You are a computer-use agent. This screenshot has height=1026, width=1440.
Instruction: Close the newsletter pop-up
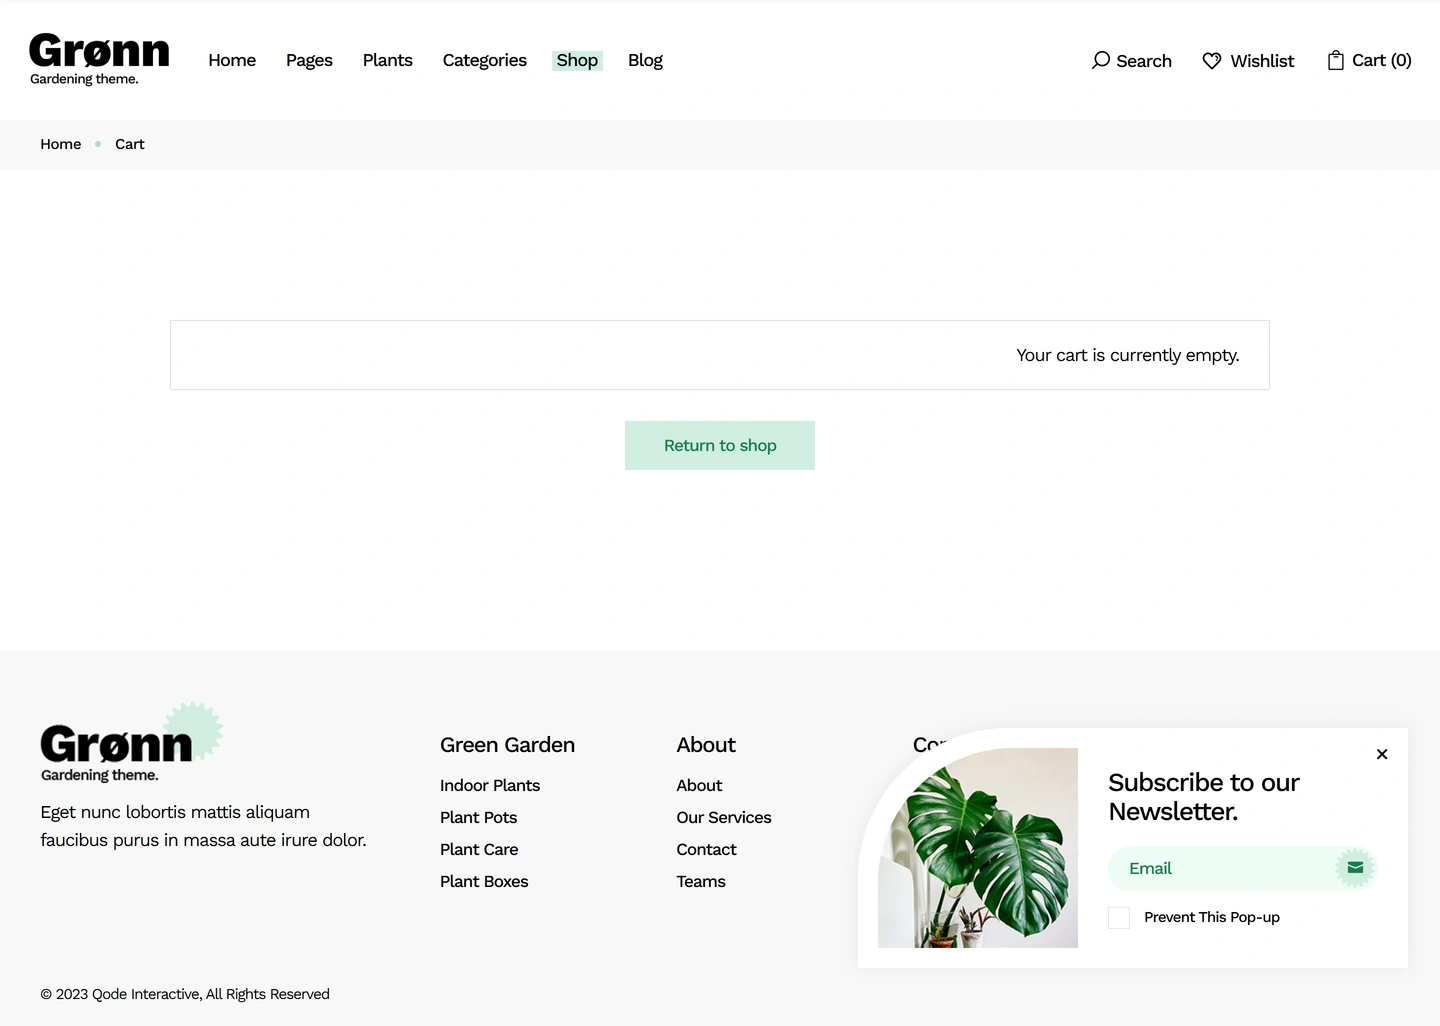pyautogui.click(x=1382, y=754)
